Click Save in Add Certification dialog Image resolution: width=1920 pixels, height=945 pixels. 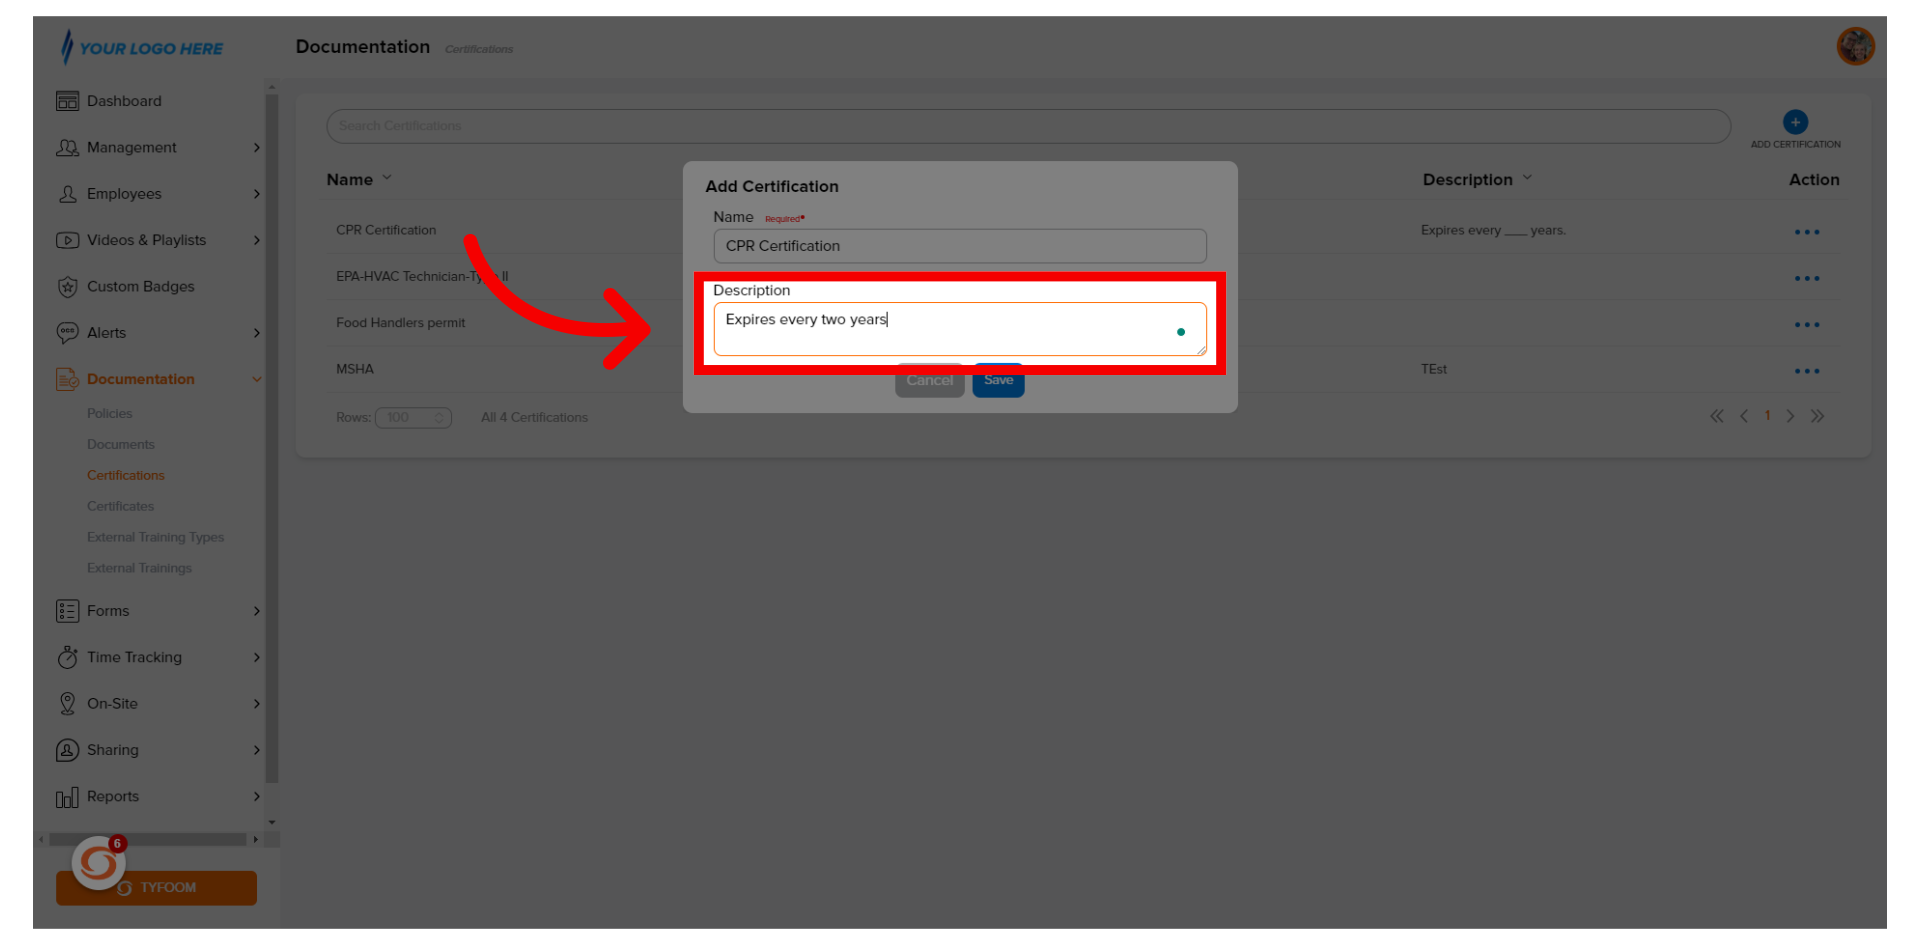click(998, 381)
